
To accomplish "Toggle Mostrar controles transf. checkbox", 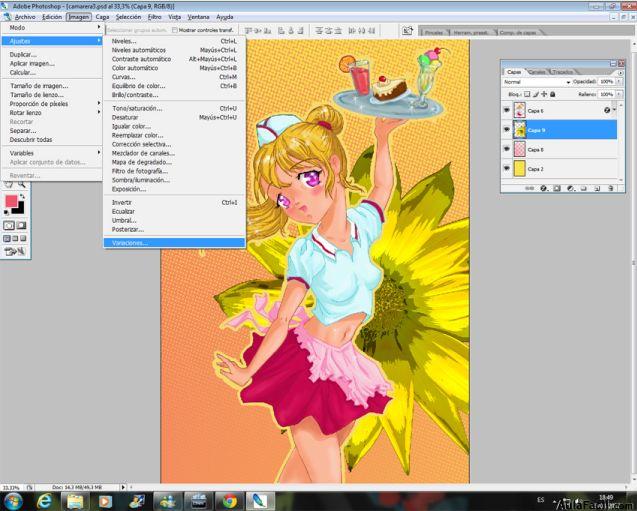I will (x=175, y=30).
